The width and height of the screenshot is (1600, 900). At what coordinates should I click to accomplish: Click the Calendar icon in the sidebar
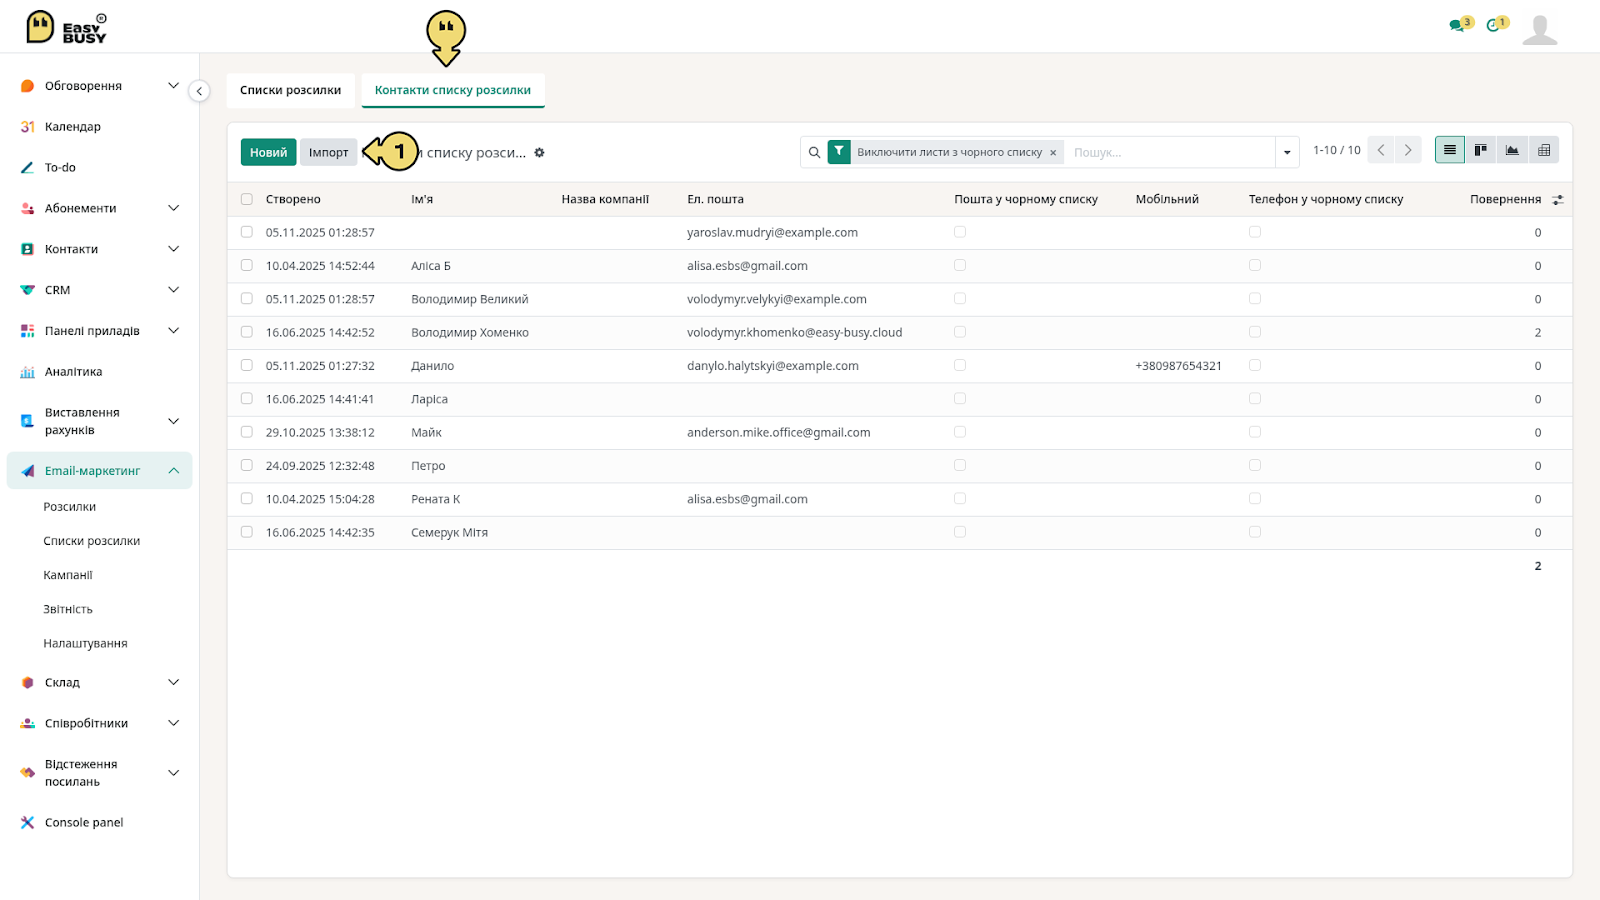point(27,127)
